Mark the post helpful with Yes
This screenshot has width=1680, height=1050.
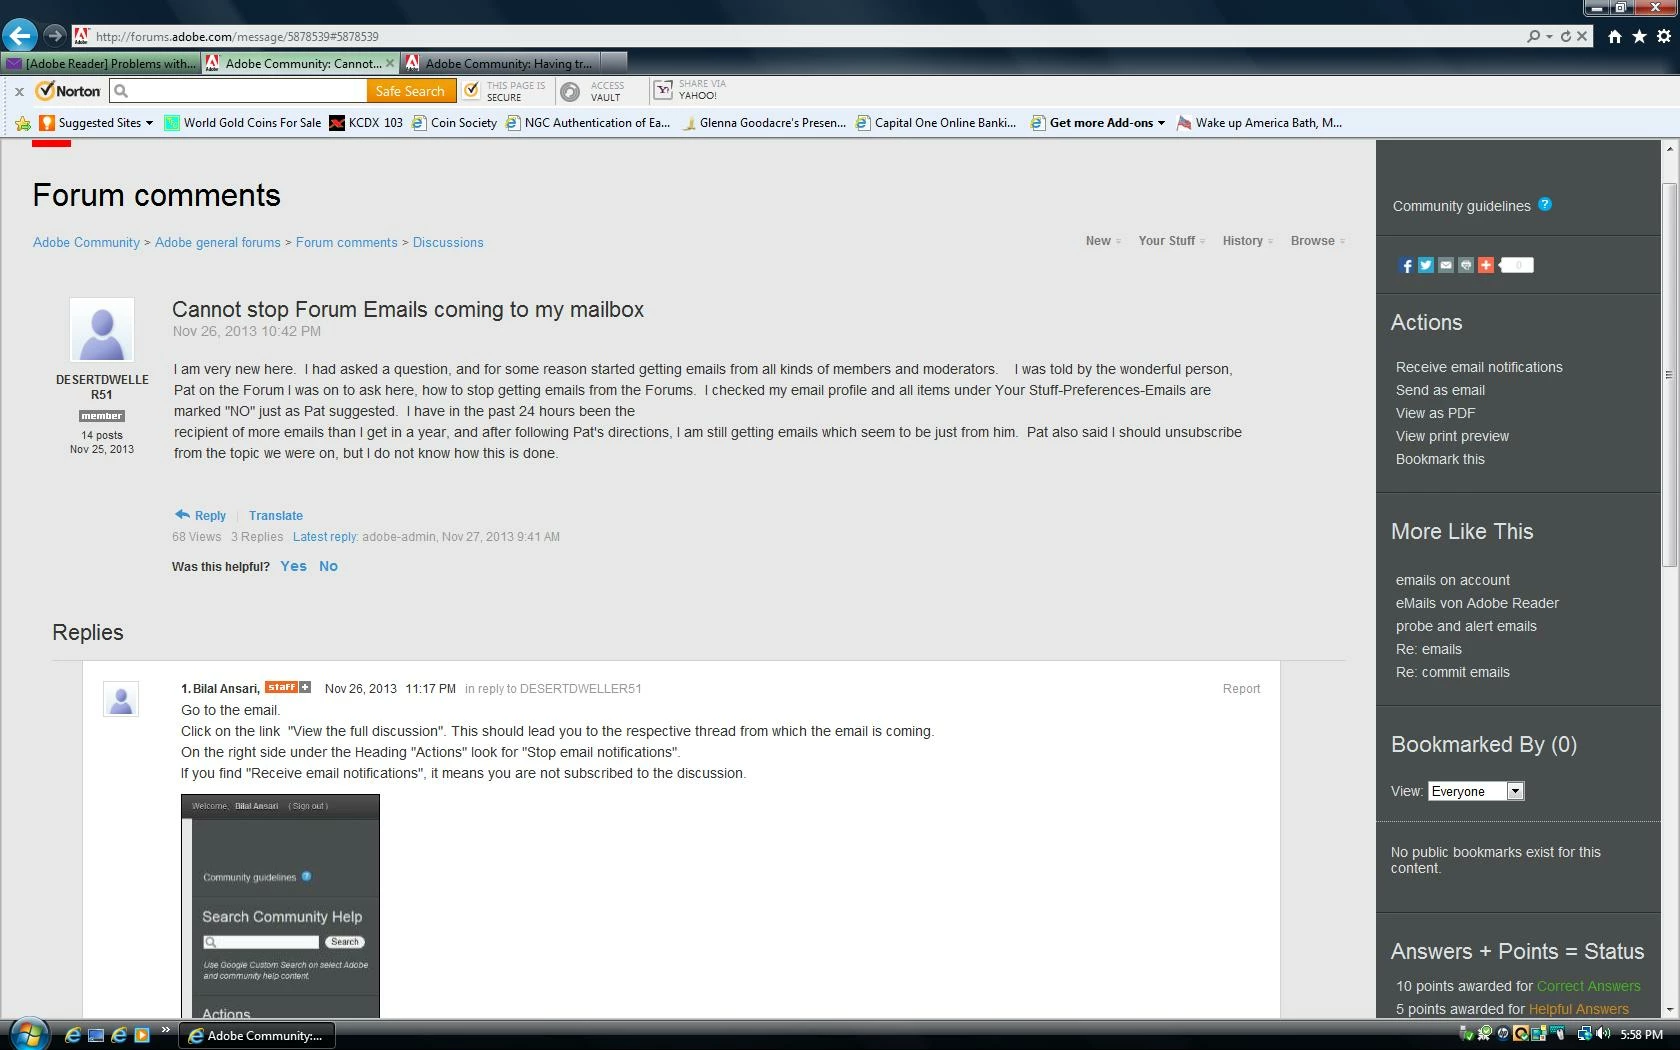click(293, 566)
